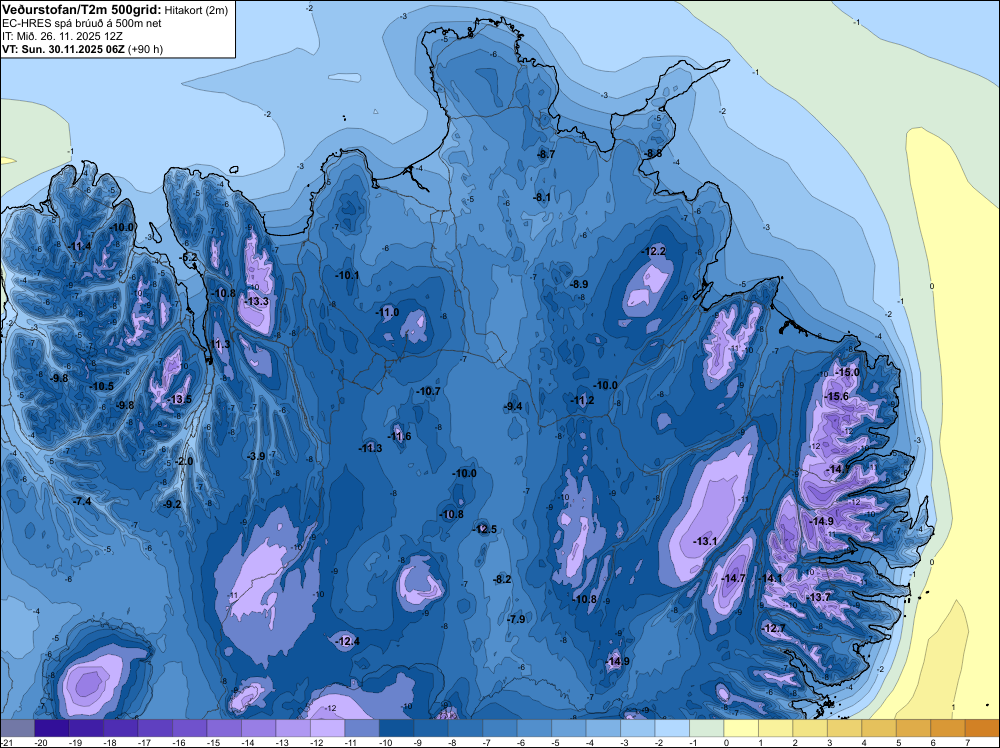The height and width of the screenshot is (748, 1000).
Task: Click the orange legend swatch right of label 7
Action: click(x=982, y=728)
